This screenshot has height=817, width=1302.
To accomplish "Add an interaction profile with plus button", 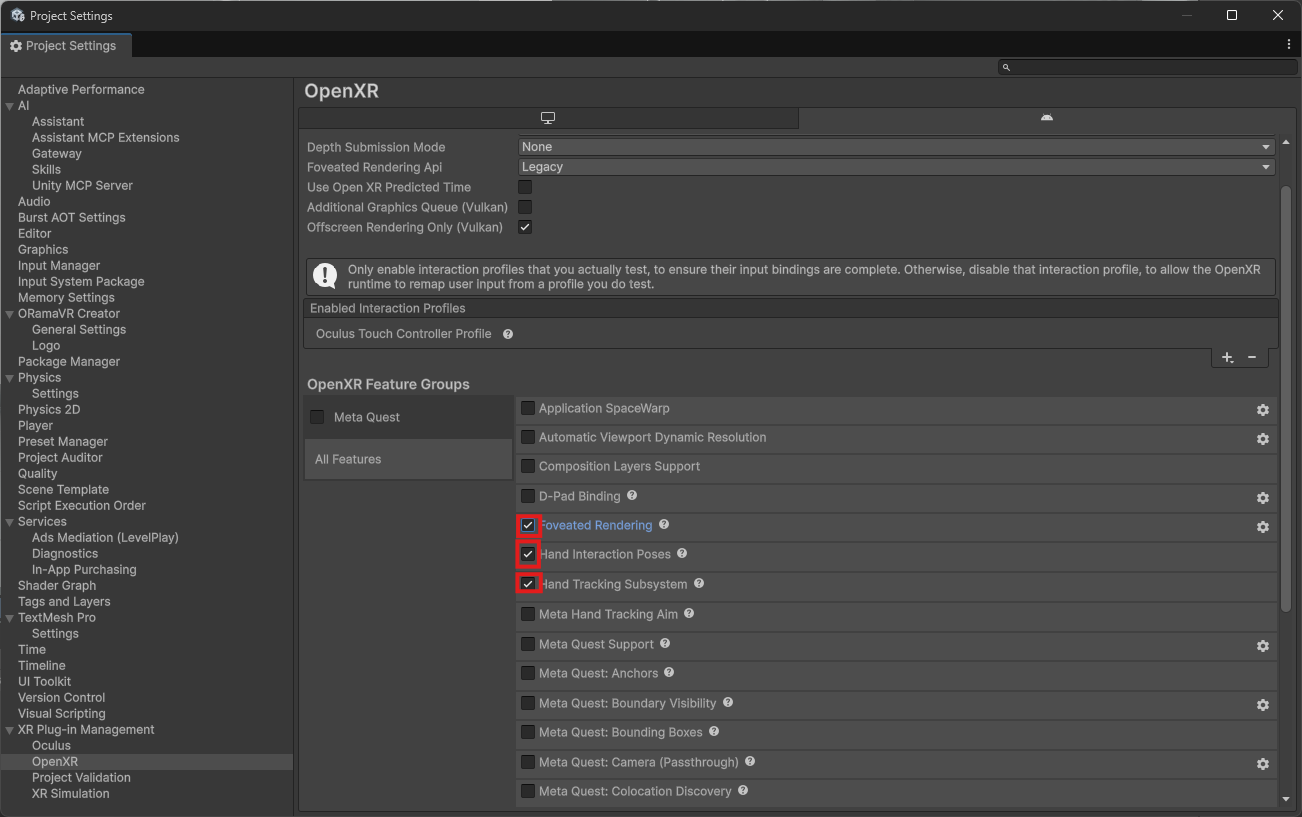I will [x=1228, y=357].
